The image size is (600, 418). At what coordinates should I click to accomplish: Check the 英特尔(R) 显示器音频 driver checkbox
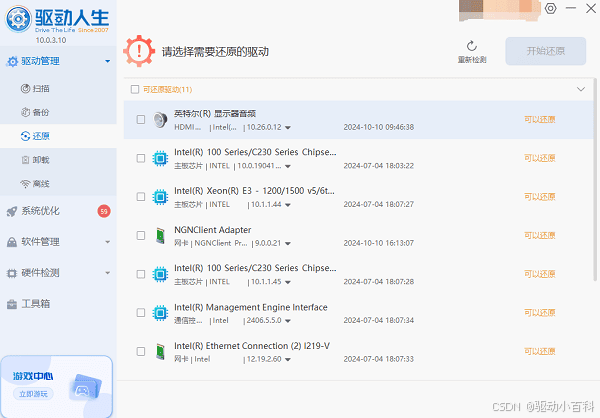(141, 120)
